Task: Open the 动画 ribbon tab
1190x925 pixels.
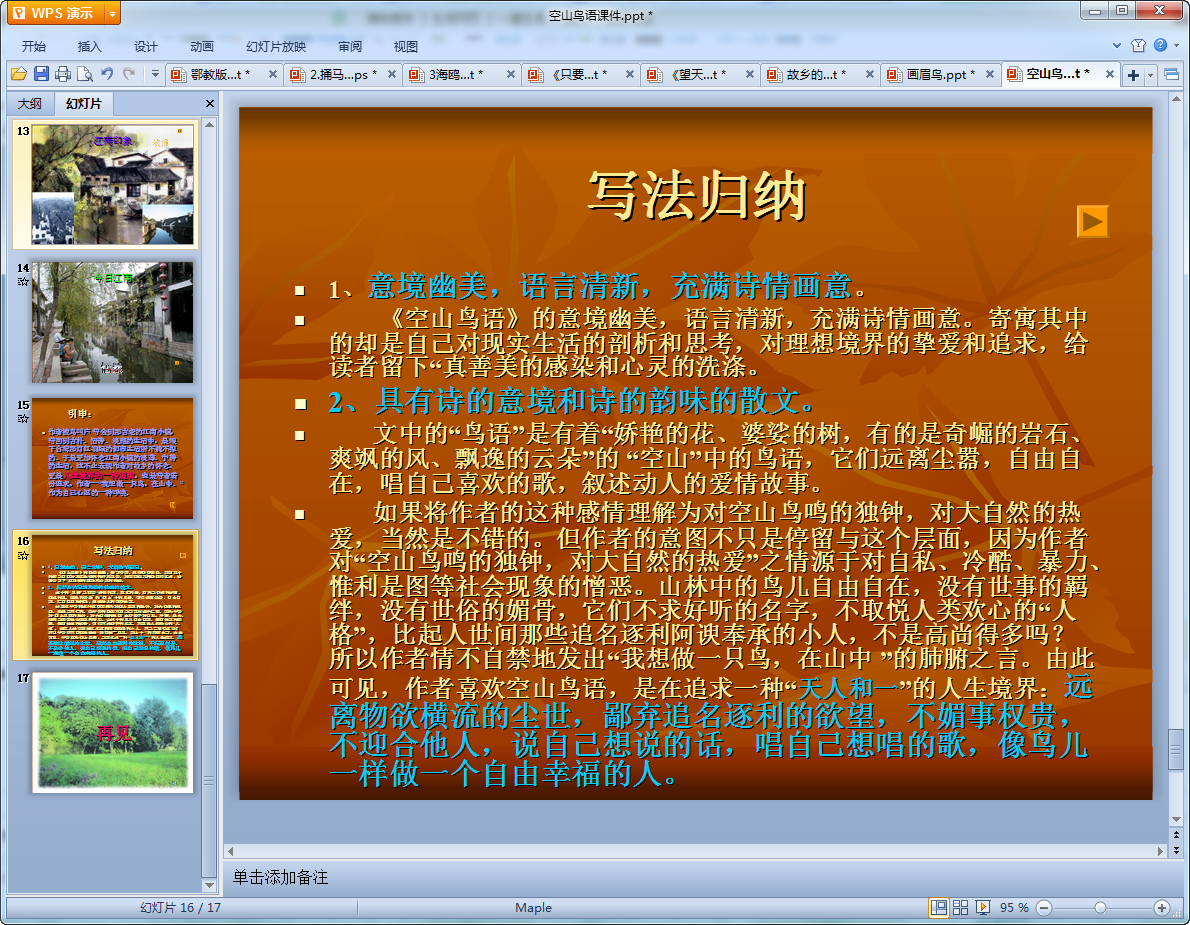Action: pyautogui.click(x=202, y=46)
